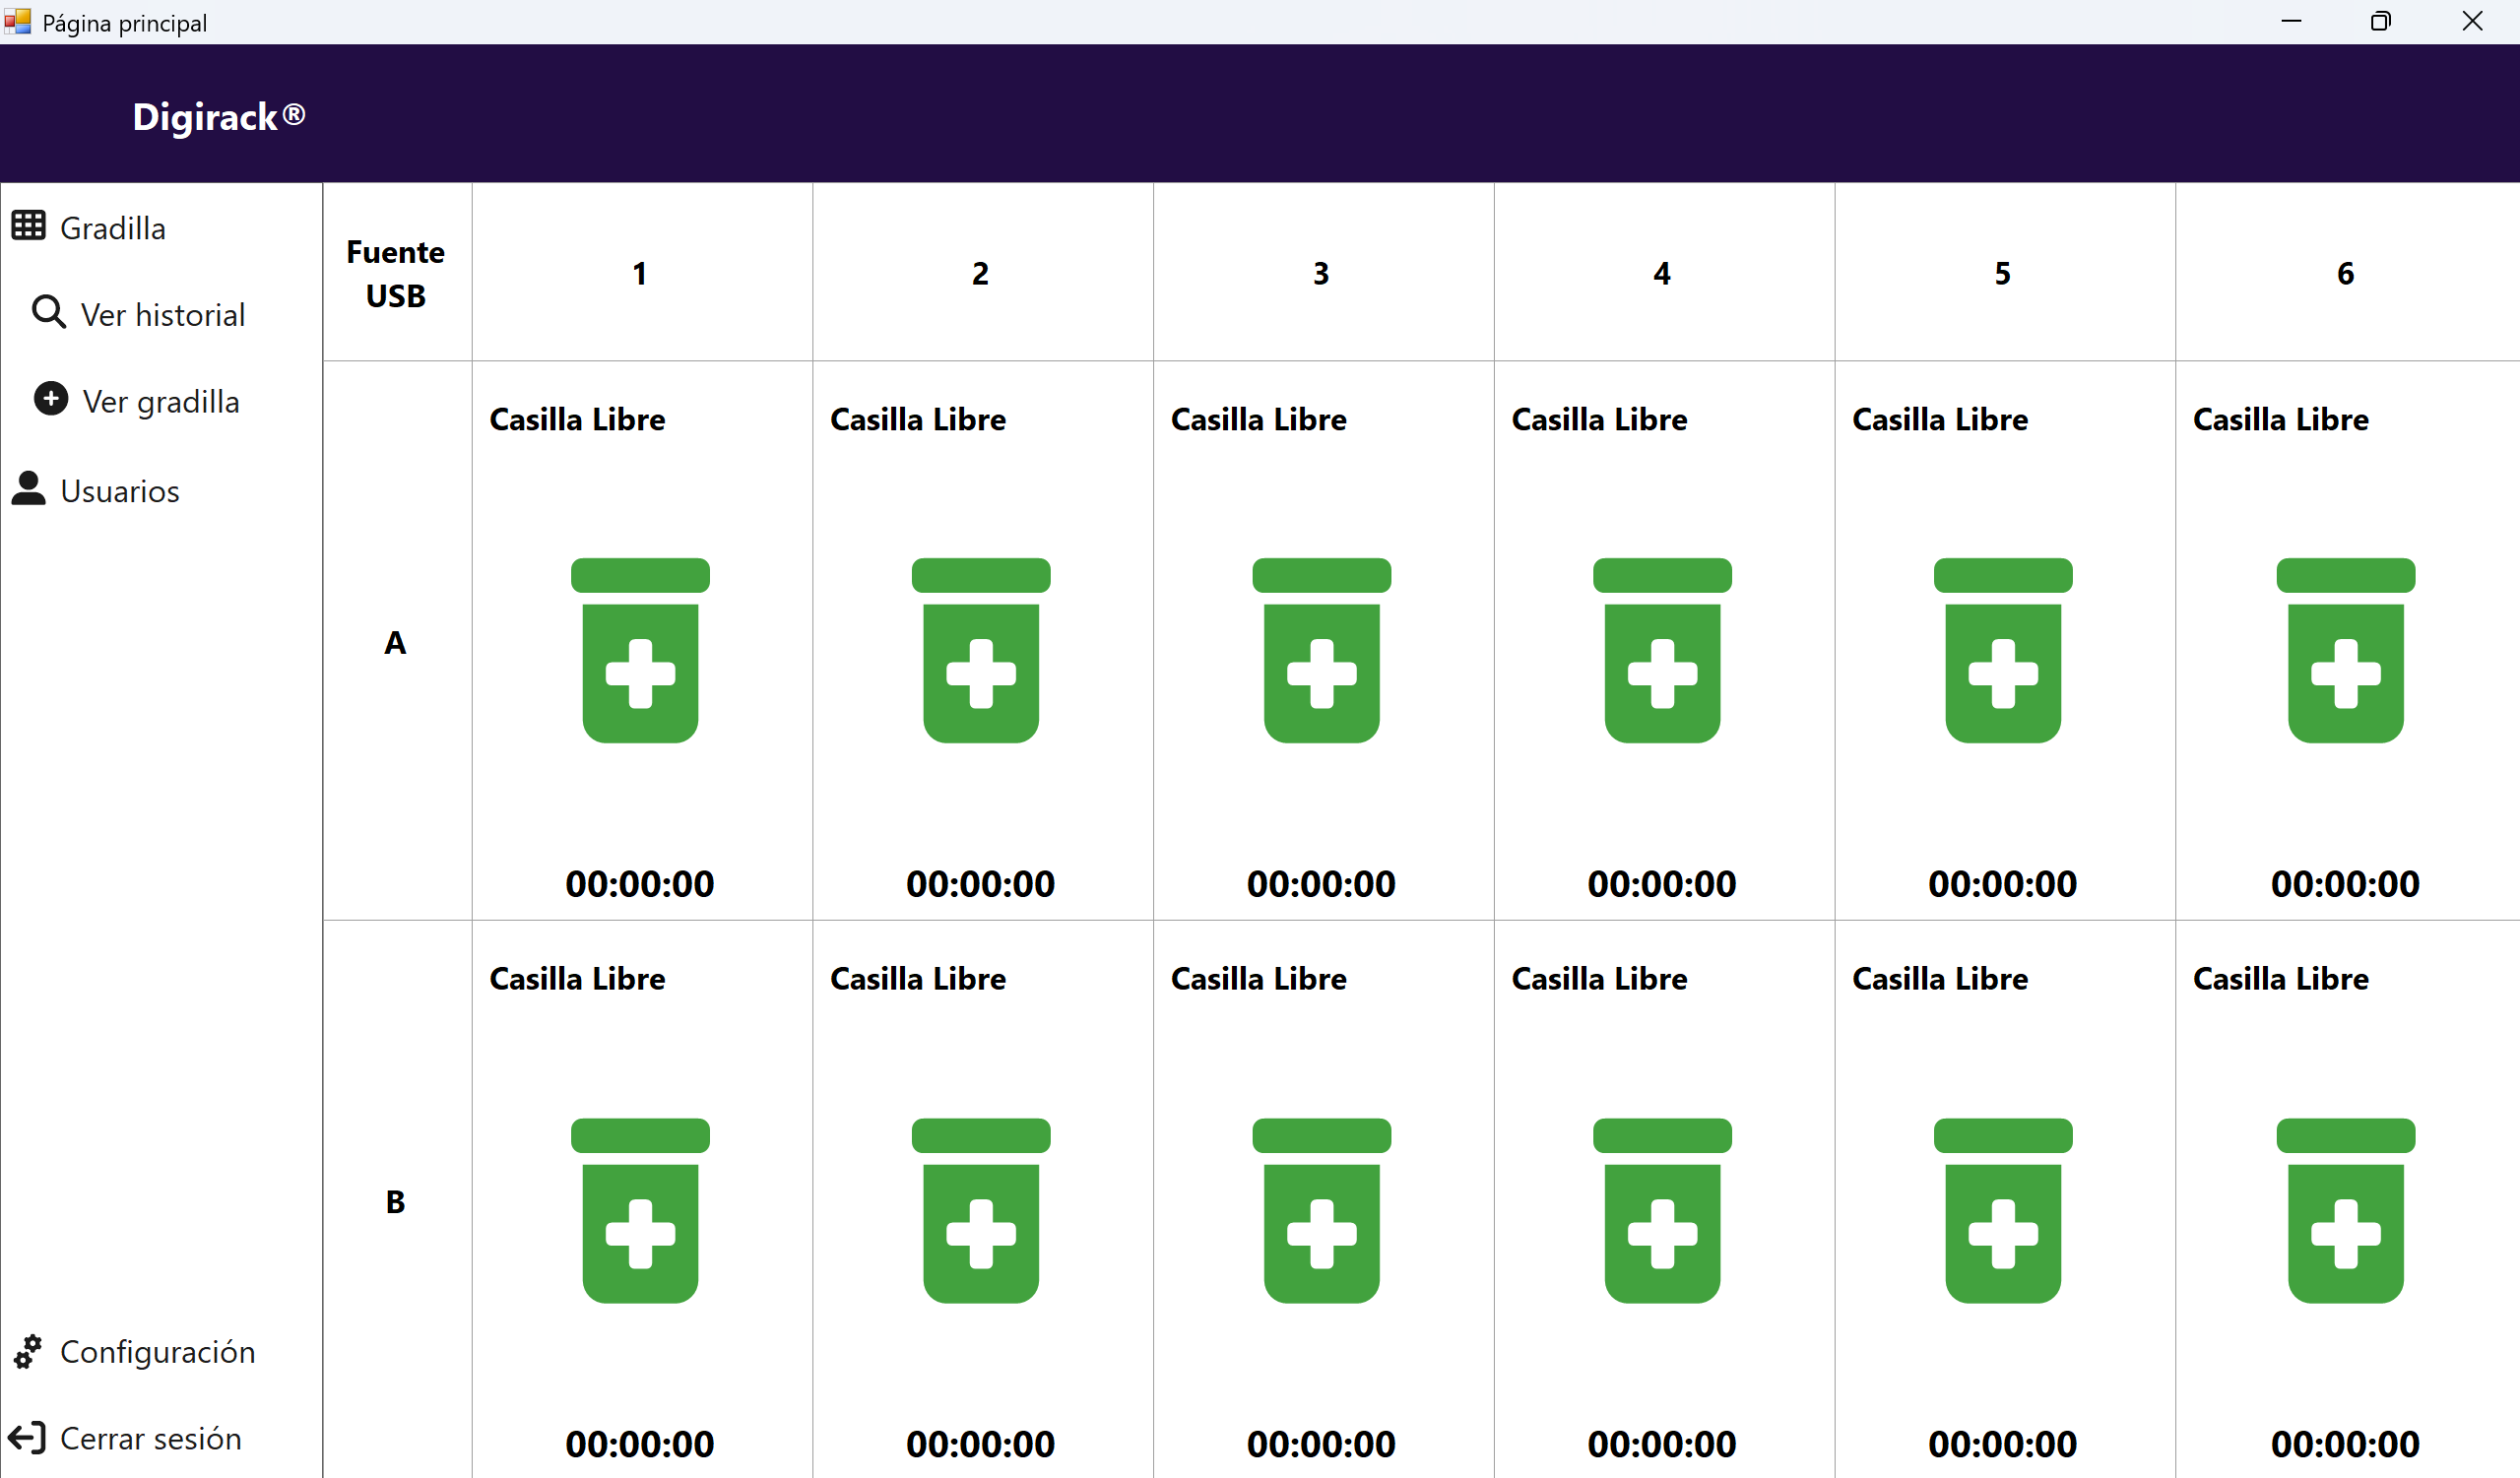Viewport: 2520px width, 1478px height.
Task: Click the Gradilla grid icon in sidebar
Action: click(x=28, y=226)
